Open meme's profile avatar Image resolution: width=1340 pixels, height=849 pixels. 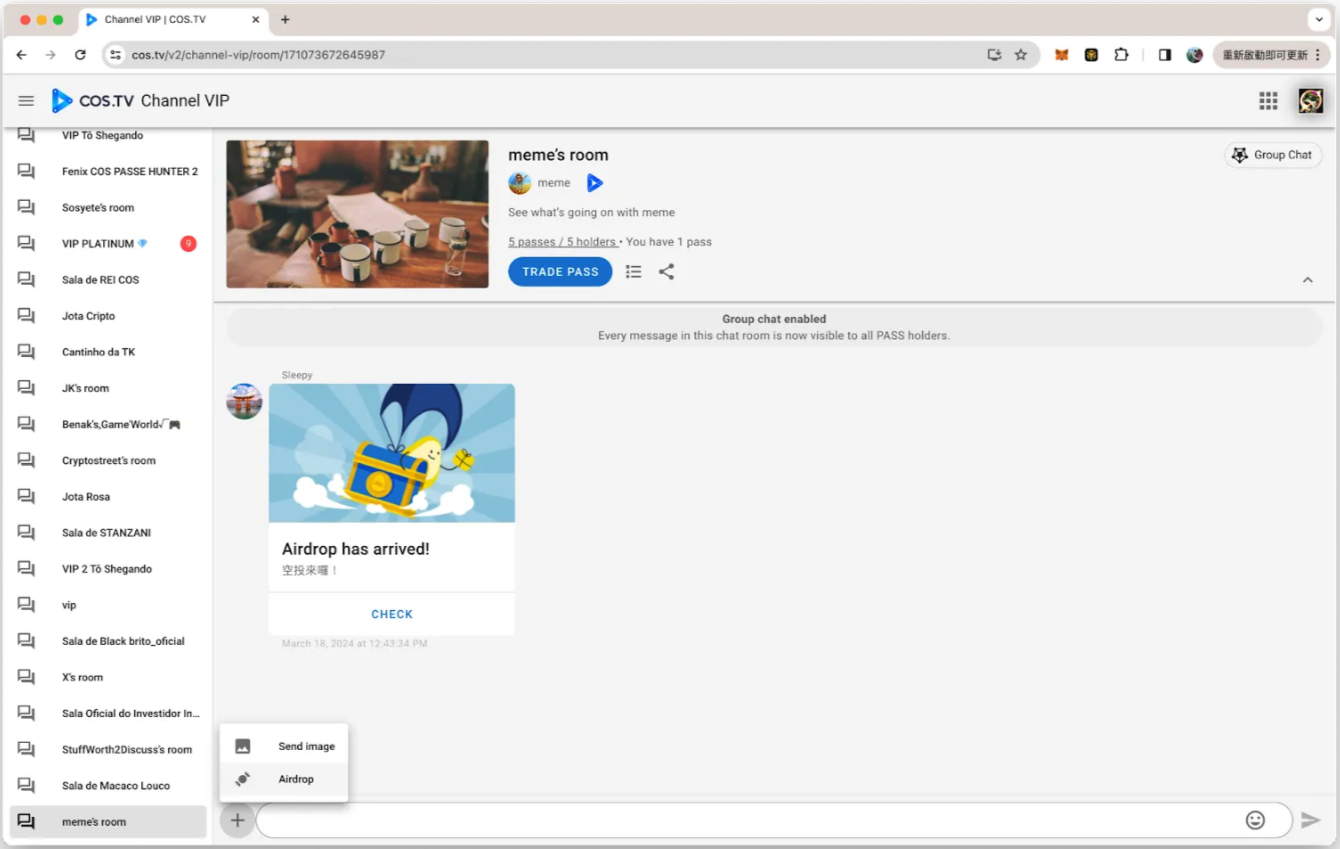pyautogui.click(x=520, y=183)
